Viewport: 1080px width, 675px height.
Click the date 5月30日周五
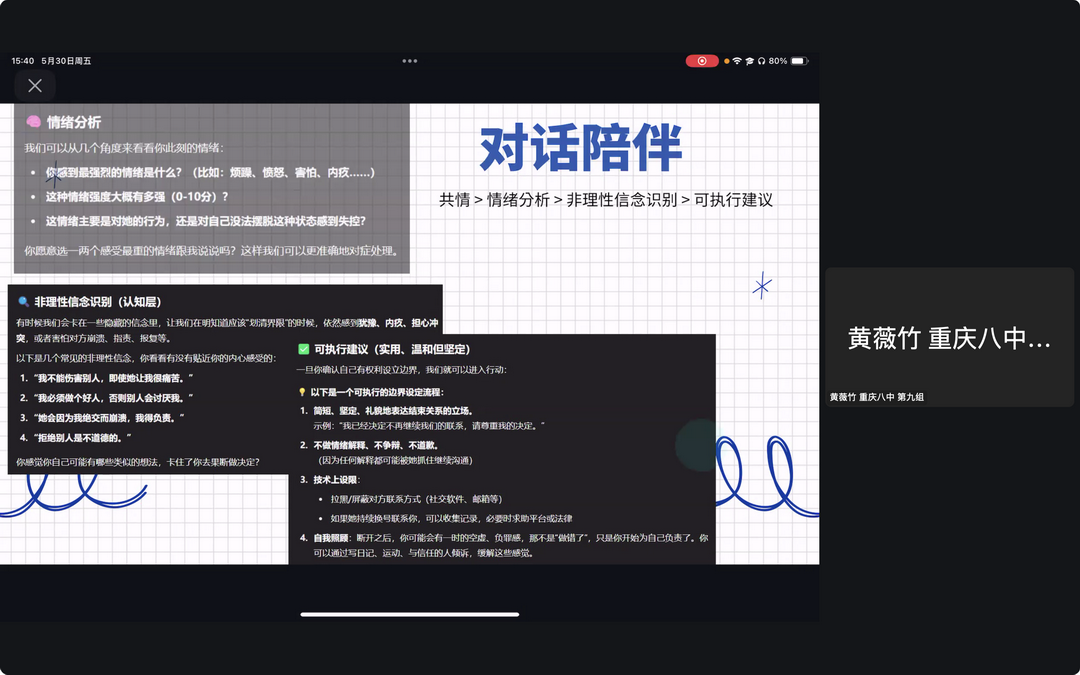[66, 61]
